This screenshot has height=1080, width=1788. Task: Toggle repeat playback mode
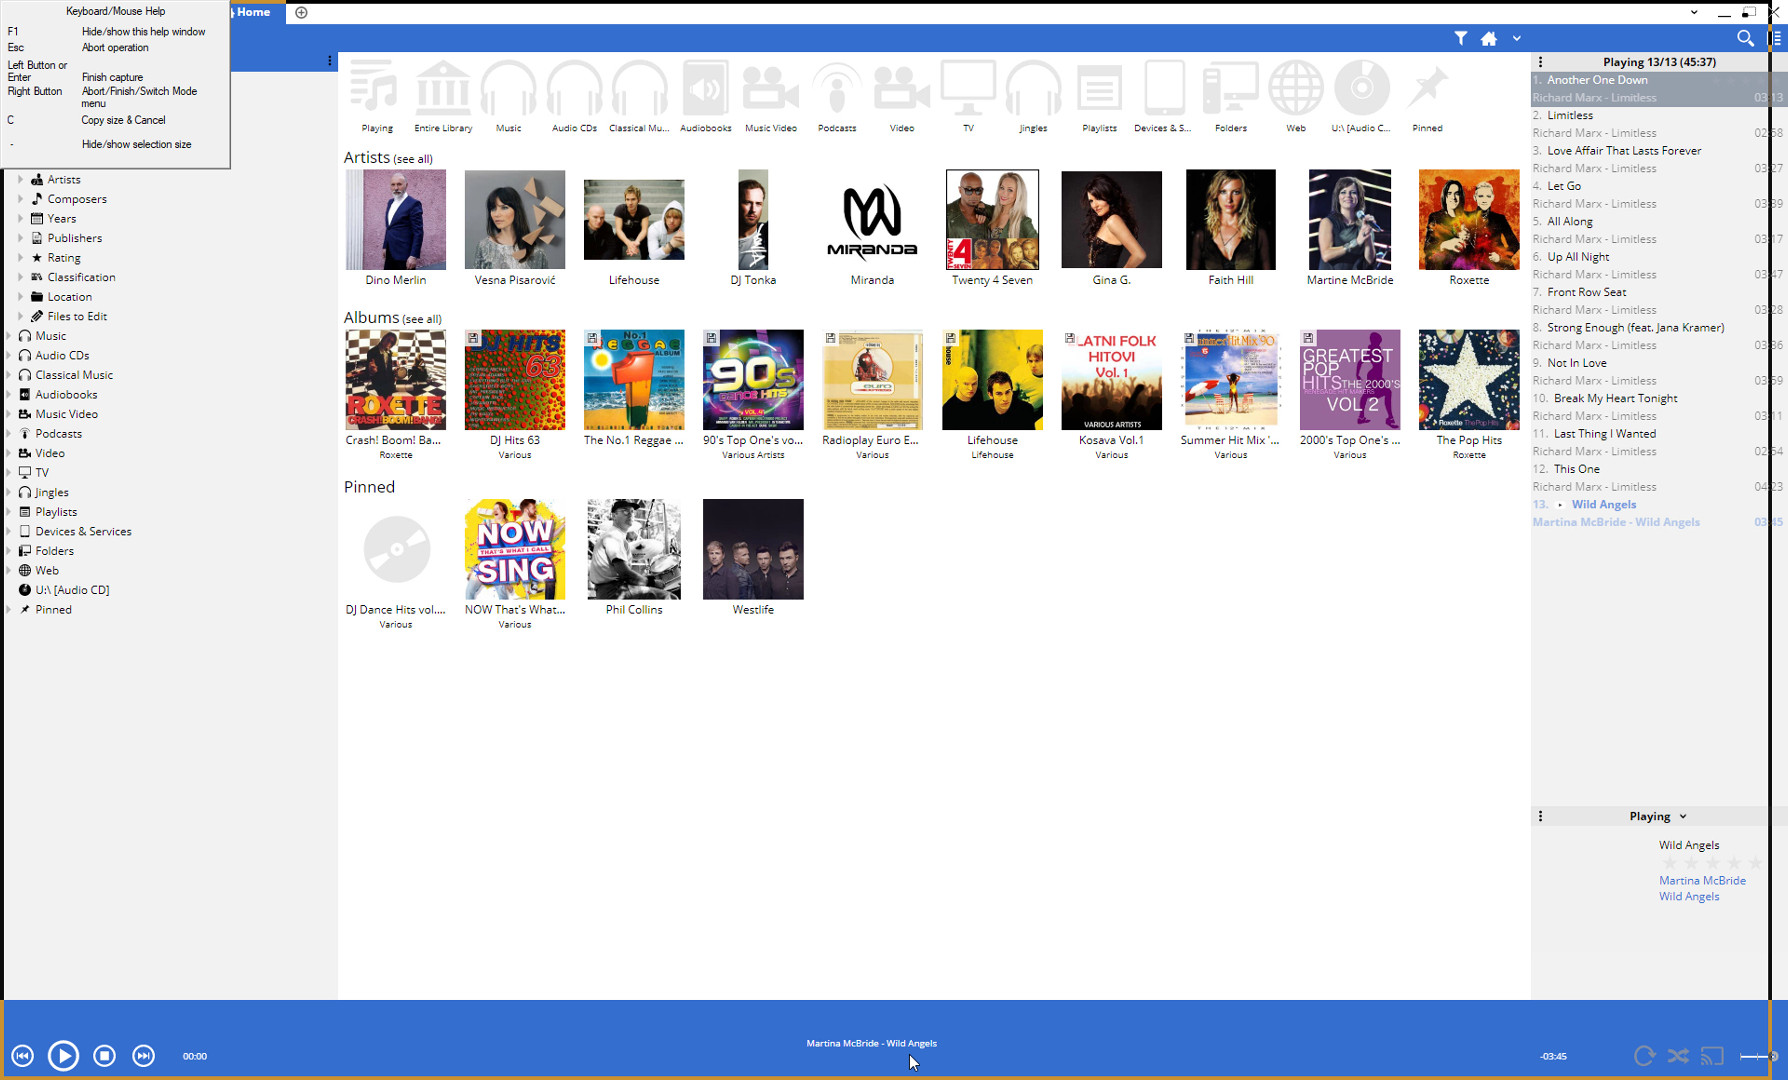tap(1644, 1055)
